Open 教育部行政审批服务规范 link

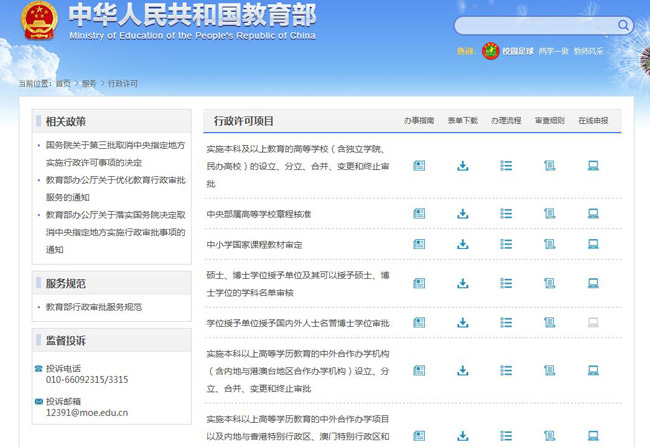[x=93, y=307]
